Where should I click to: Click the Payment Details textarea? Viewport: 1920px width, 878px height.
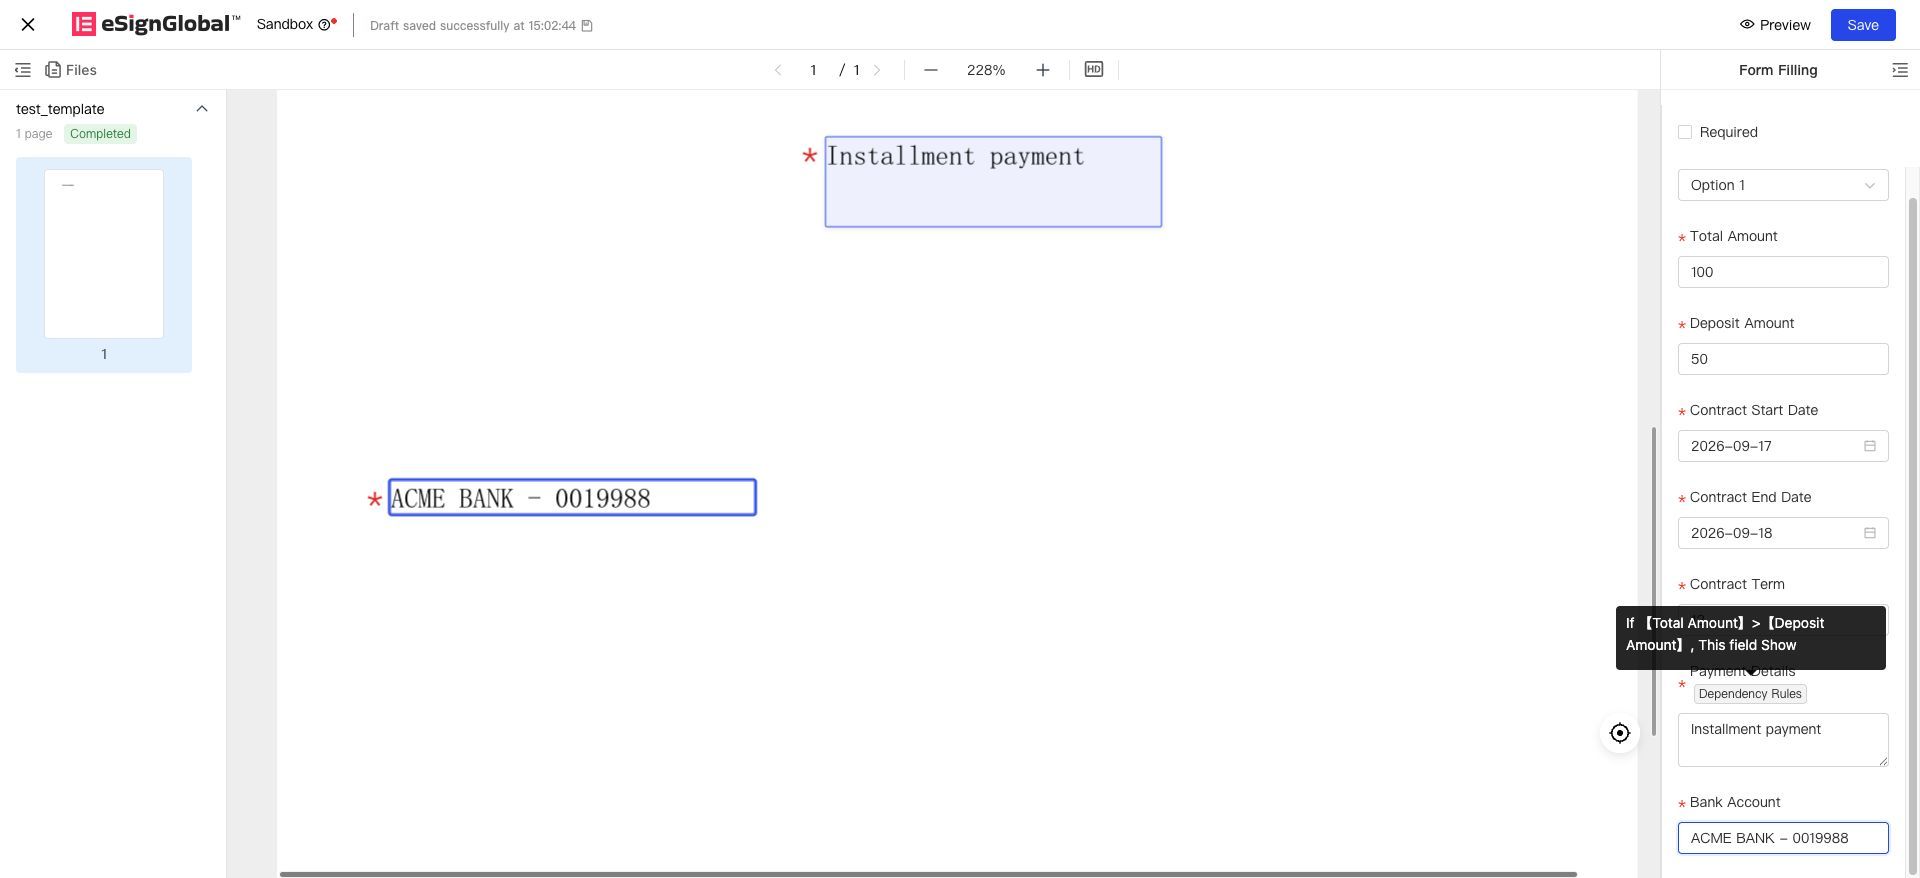pos(1783,740)
